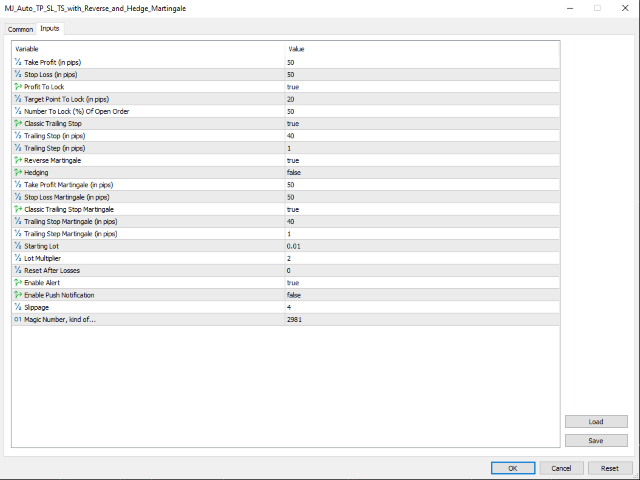The width and height of the screenshot is (640, 480).
Task: Click the Cancel button
Action: (x=561, y=468)
